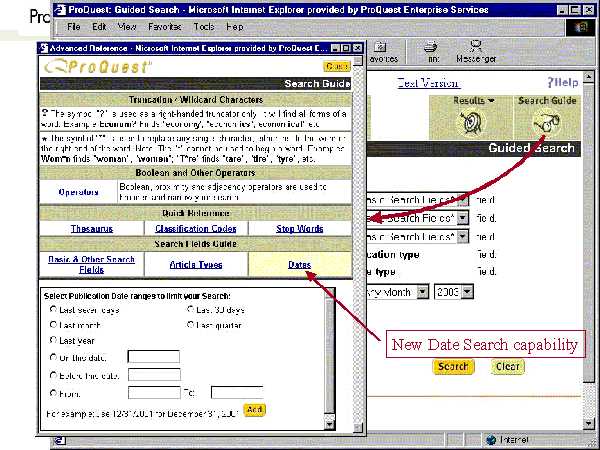Open the Help menu
This screenshot has height=450, width=600.
coord(235,27)
